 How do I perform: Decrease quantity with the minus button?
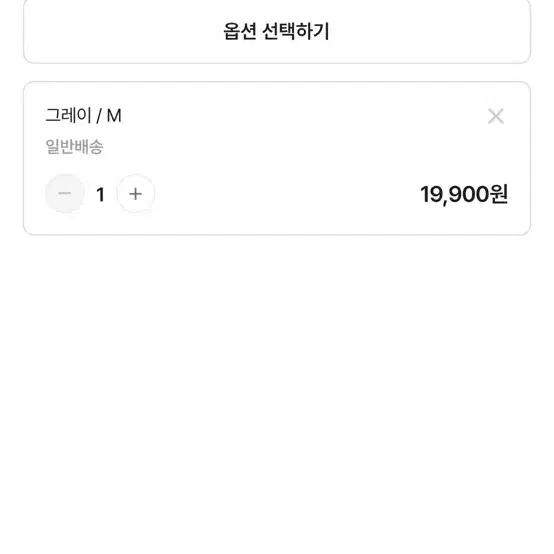click(65, 194)
